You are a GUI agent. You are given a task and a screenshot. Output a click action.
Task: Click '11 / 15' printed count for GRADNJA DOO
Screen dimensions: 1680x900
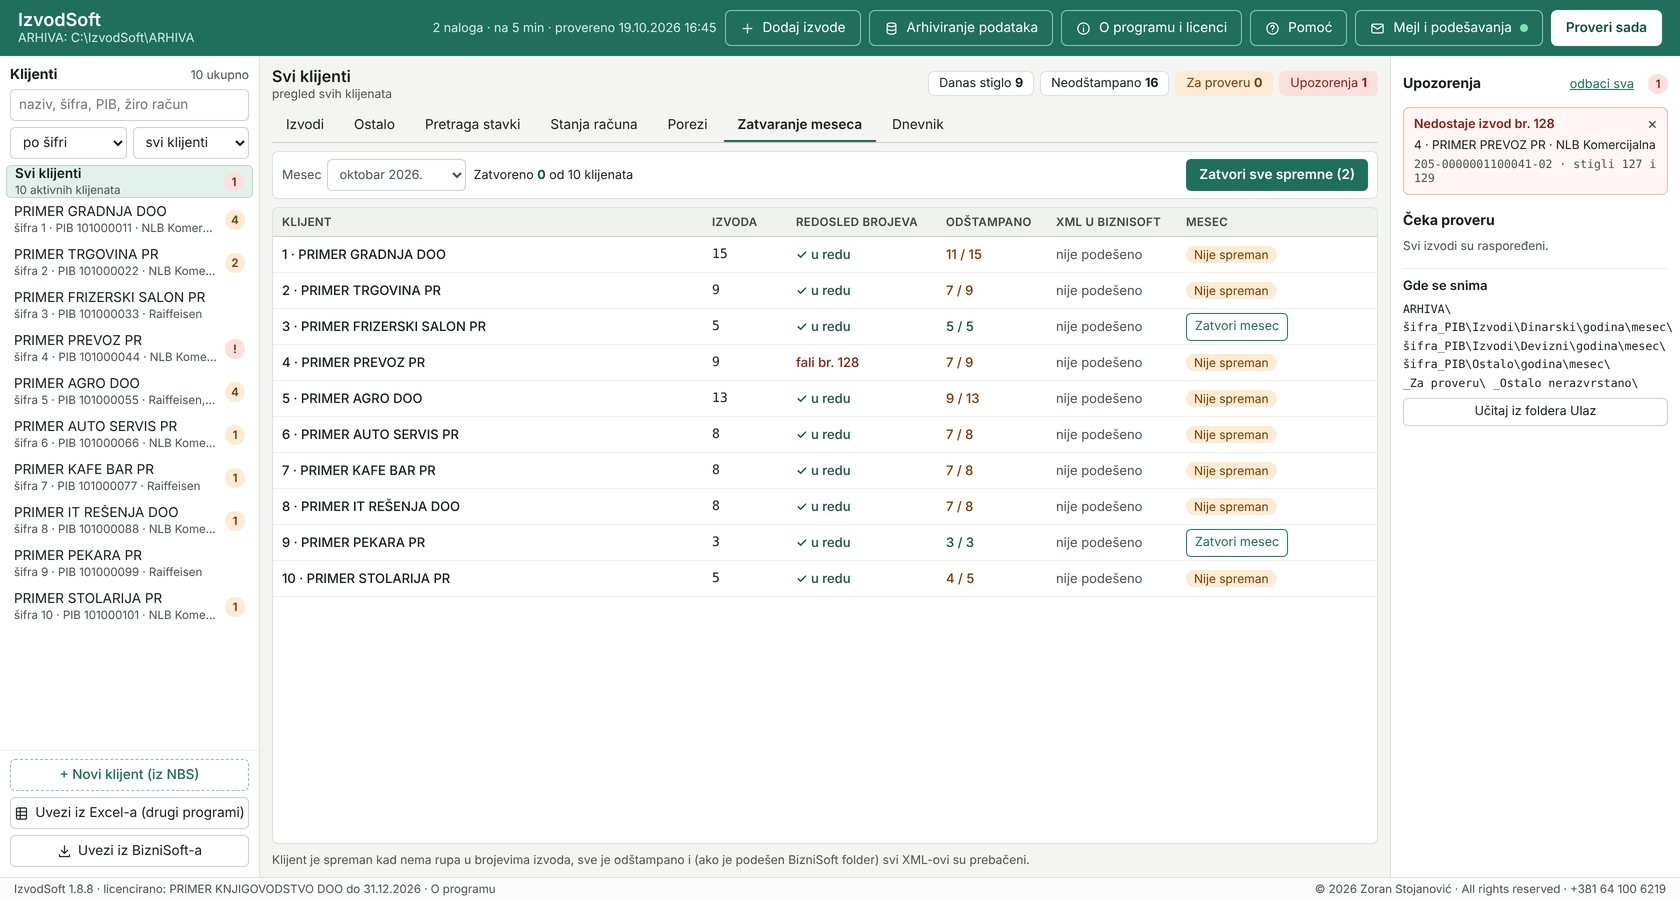pos(964,255)
